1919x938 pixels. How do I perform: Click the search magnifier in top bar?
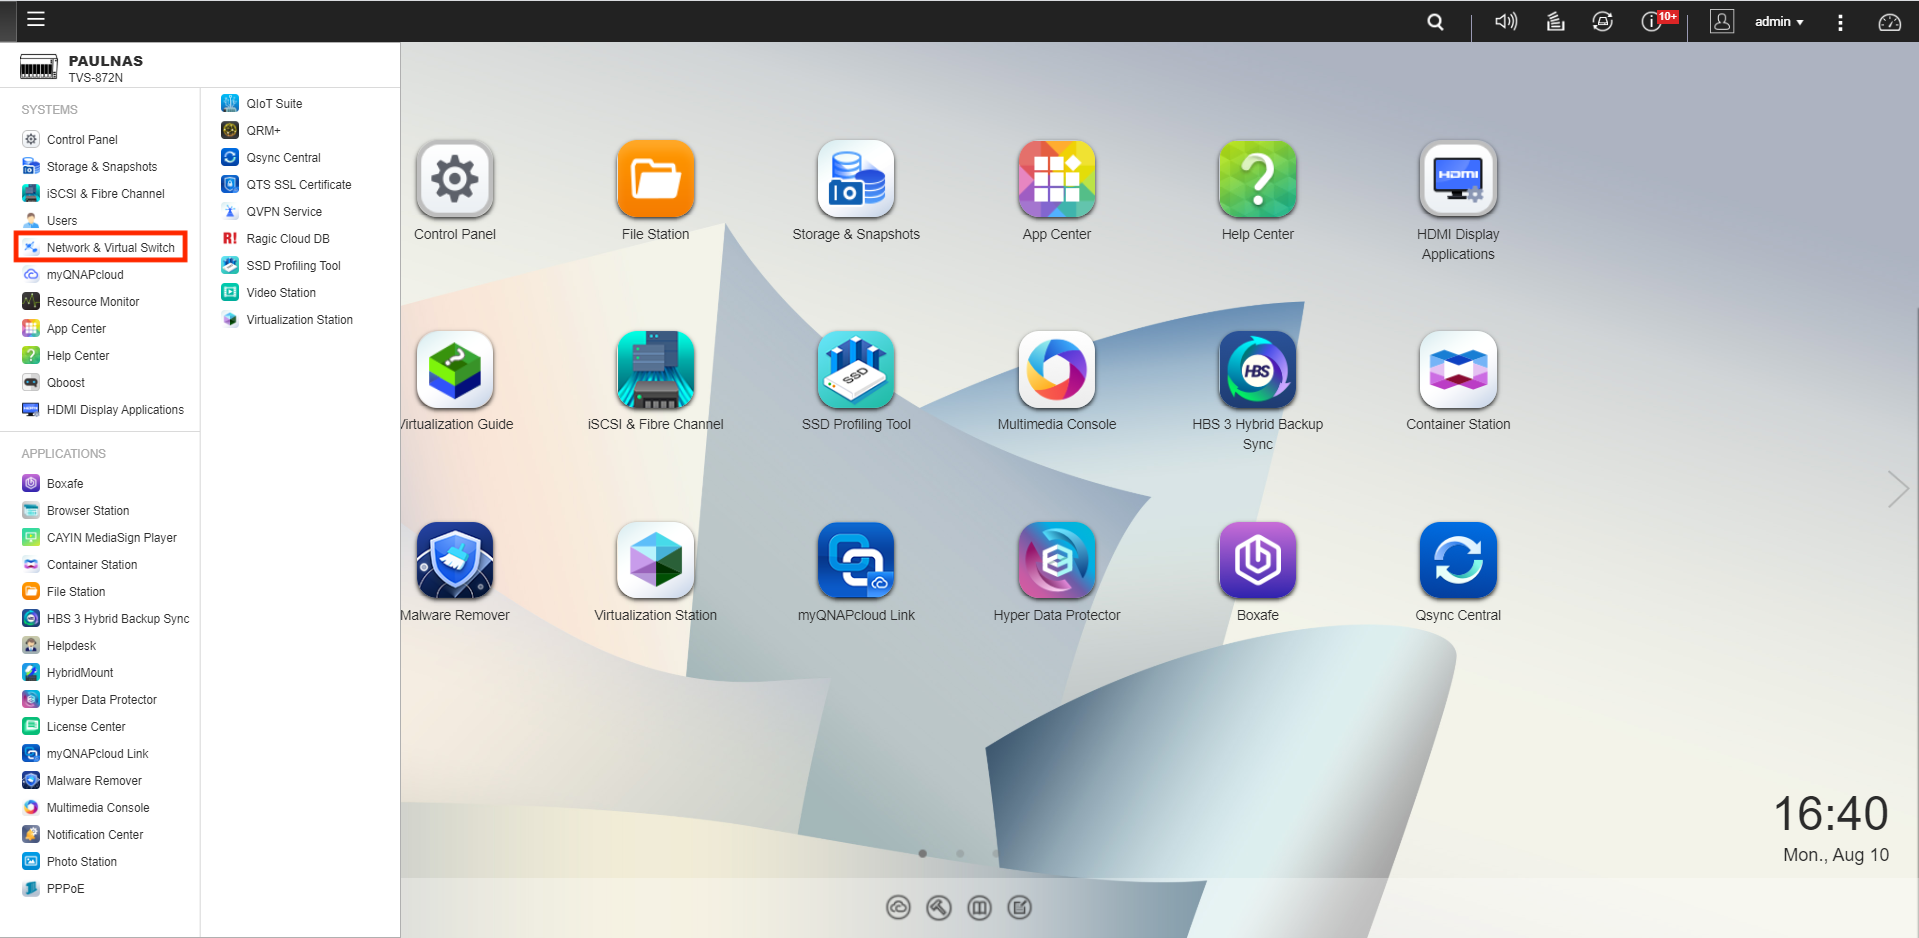(x=1435, y=22)
